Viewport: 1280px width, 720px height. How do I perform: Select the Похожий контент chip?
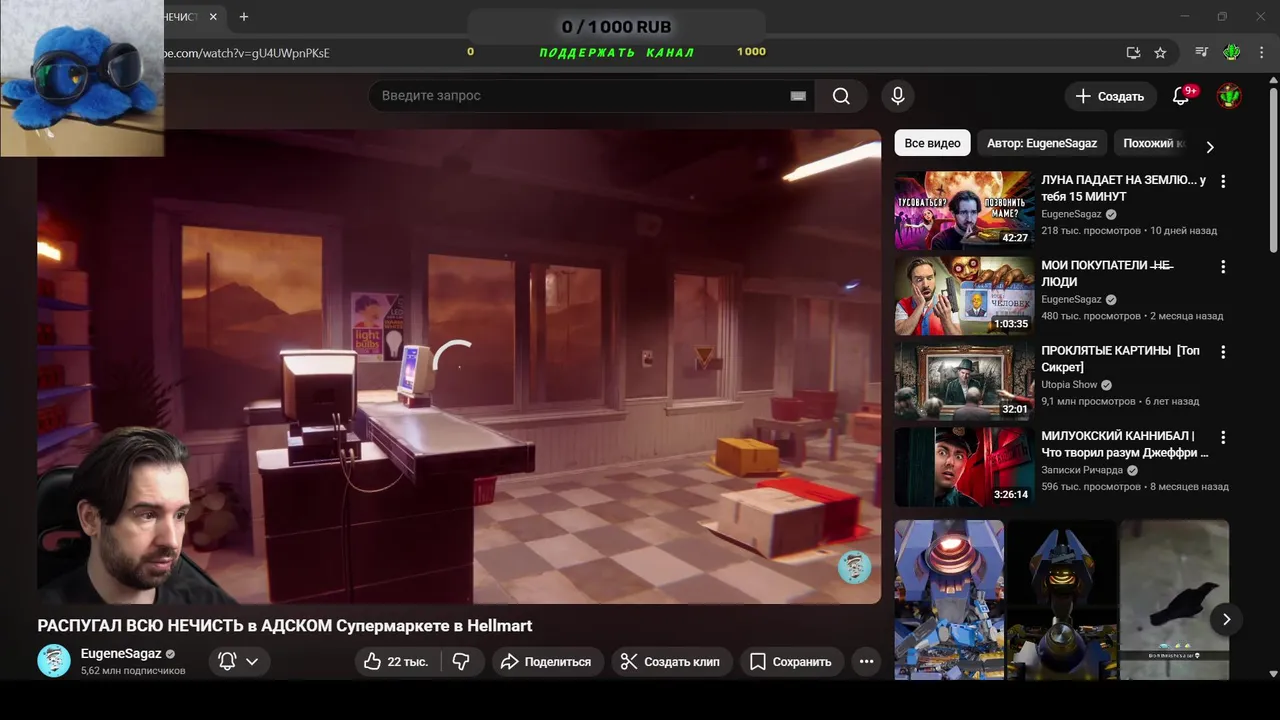(1153, 143)
